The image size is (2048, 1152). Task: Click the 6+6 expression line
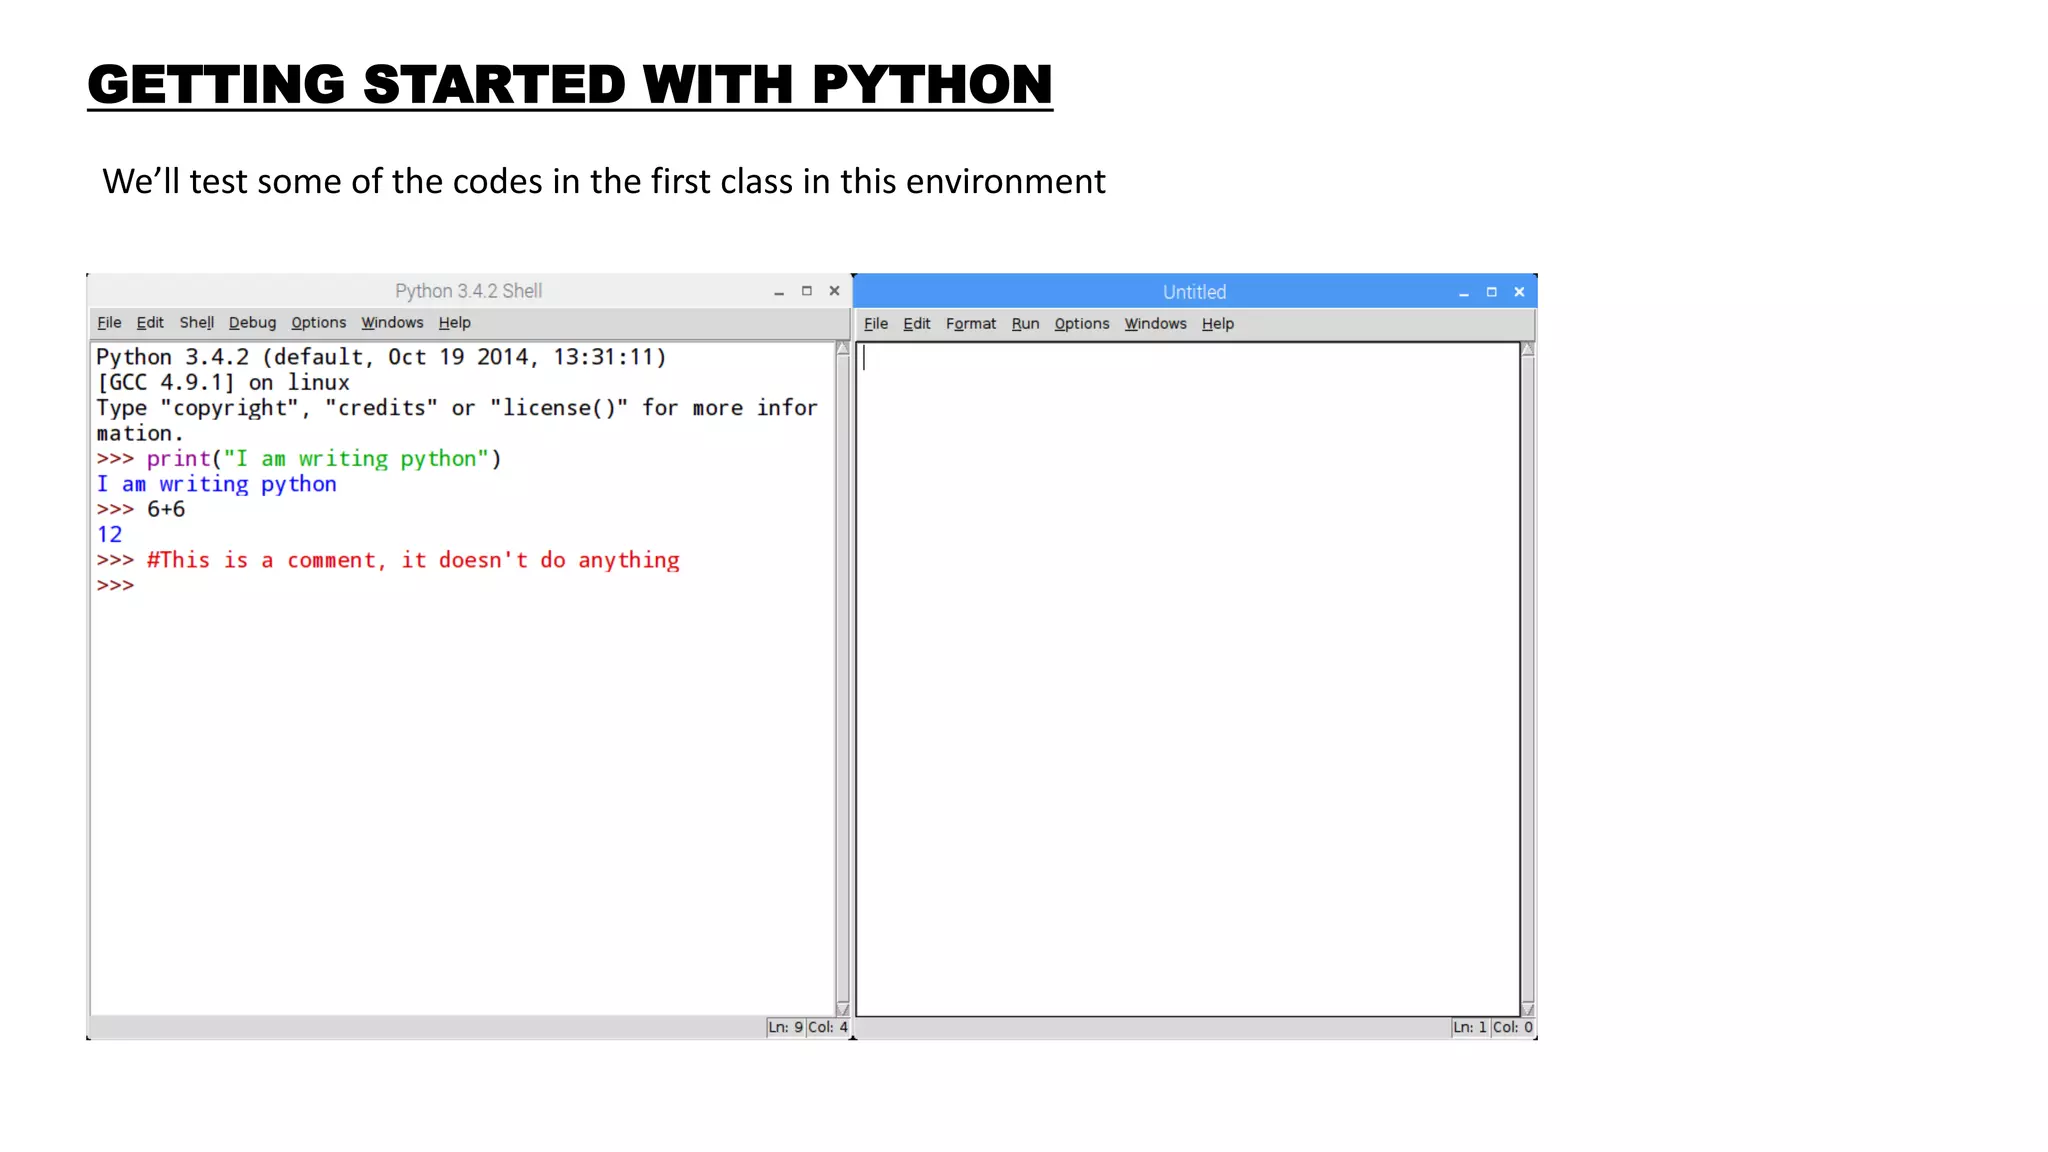[141, 509]
